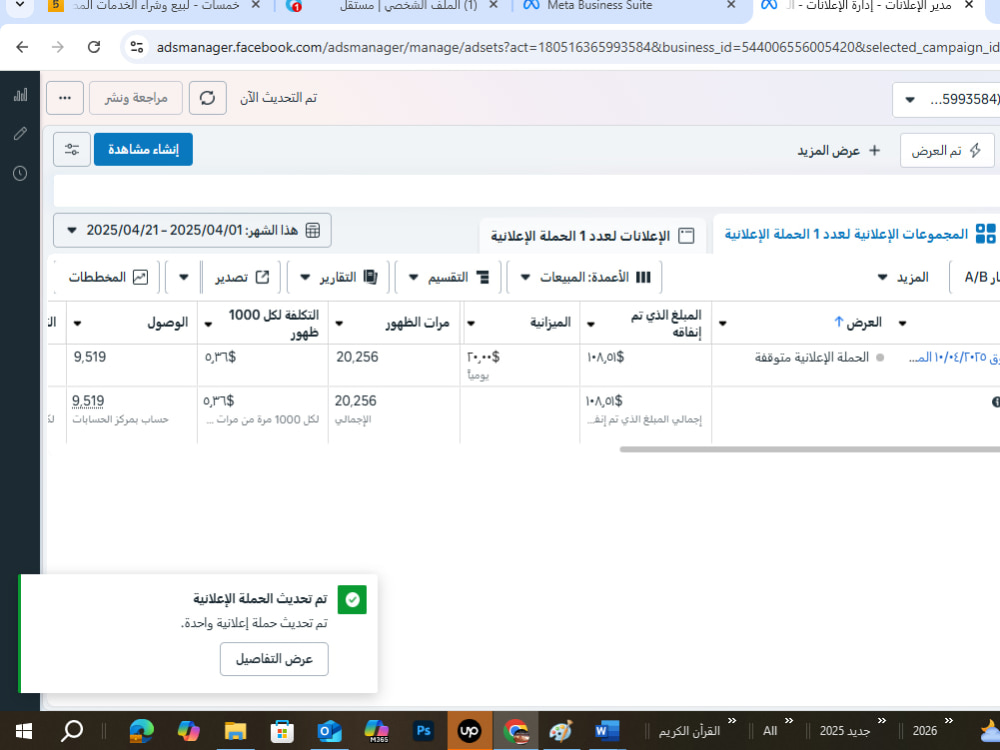The width and height of the screenshot is (1000, 750).
Task: Switch to Chrome in the taskbar
Action: [516, 731]
